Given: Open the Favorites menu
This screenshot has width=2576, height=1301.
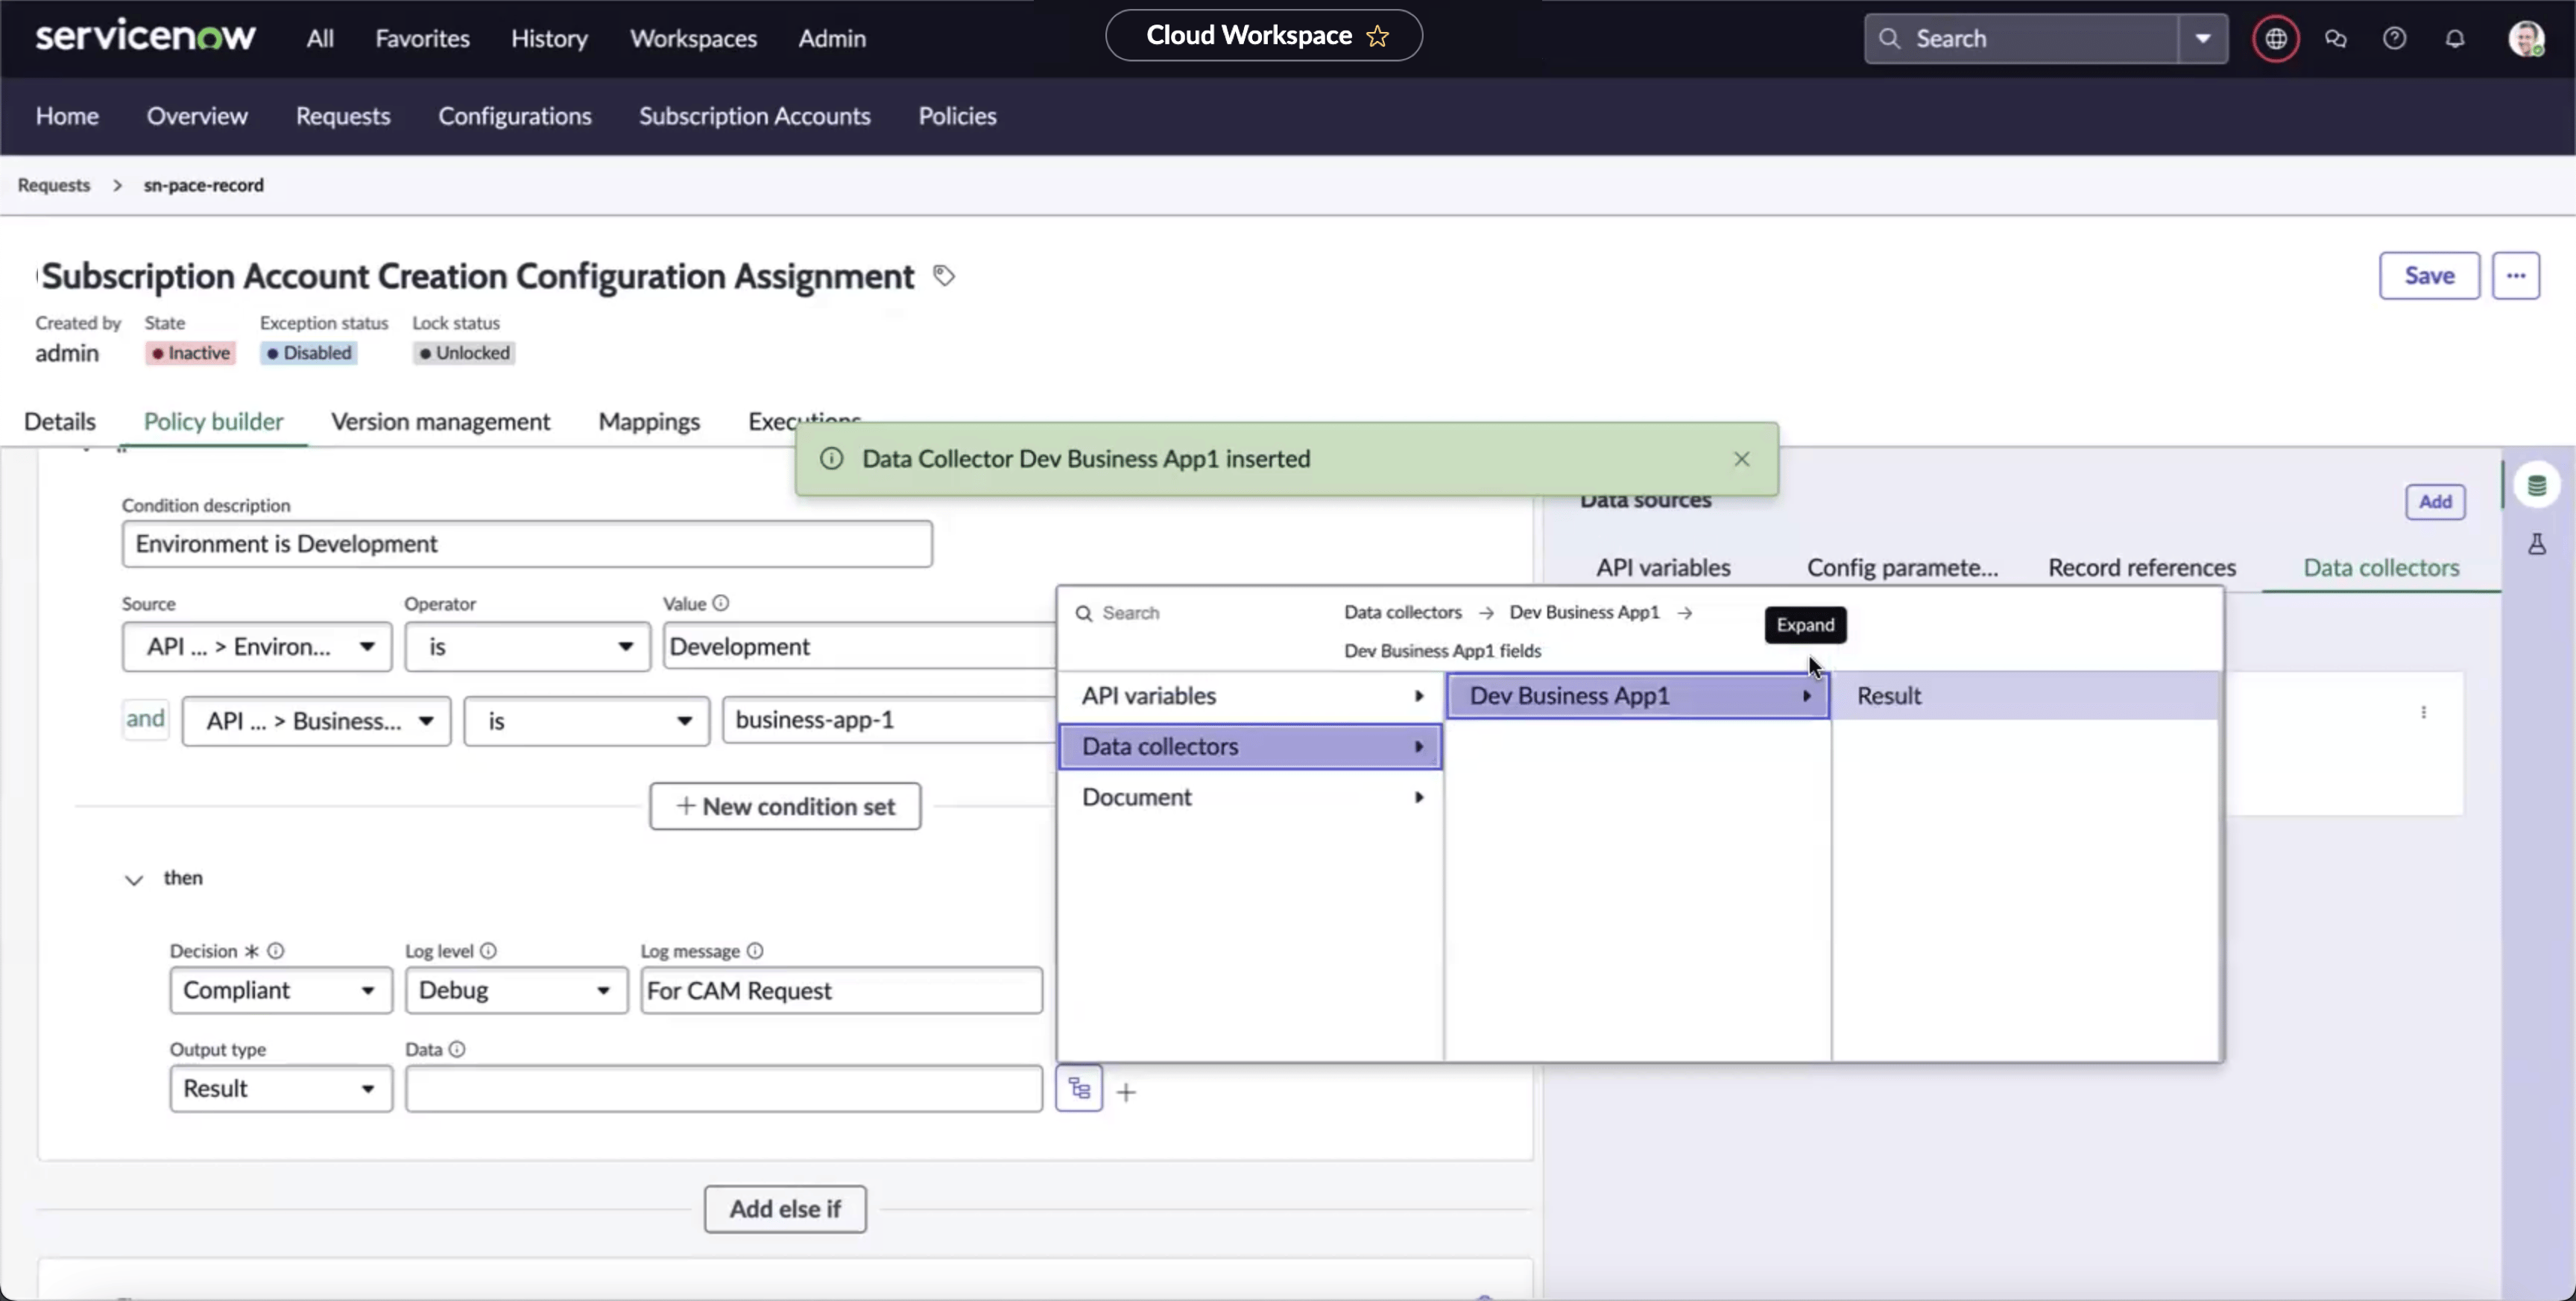Looking at the screenshot, I should point(422,38).
